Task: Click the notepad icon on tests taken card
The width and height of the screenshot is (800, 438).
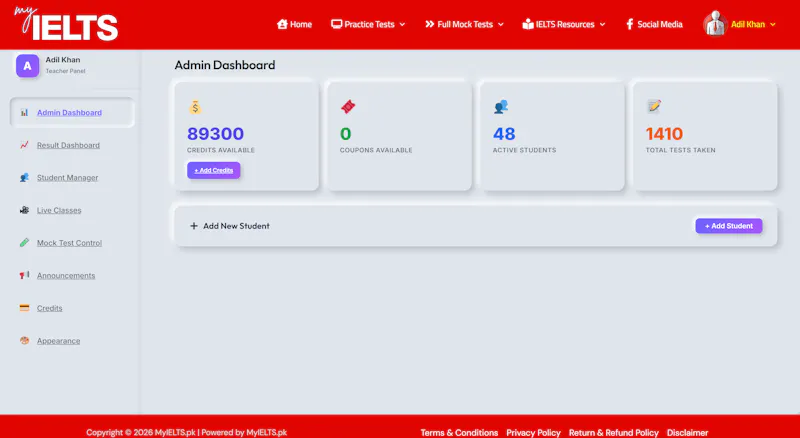Action: (654, 106)
